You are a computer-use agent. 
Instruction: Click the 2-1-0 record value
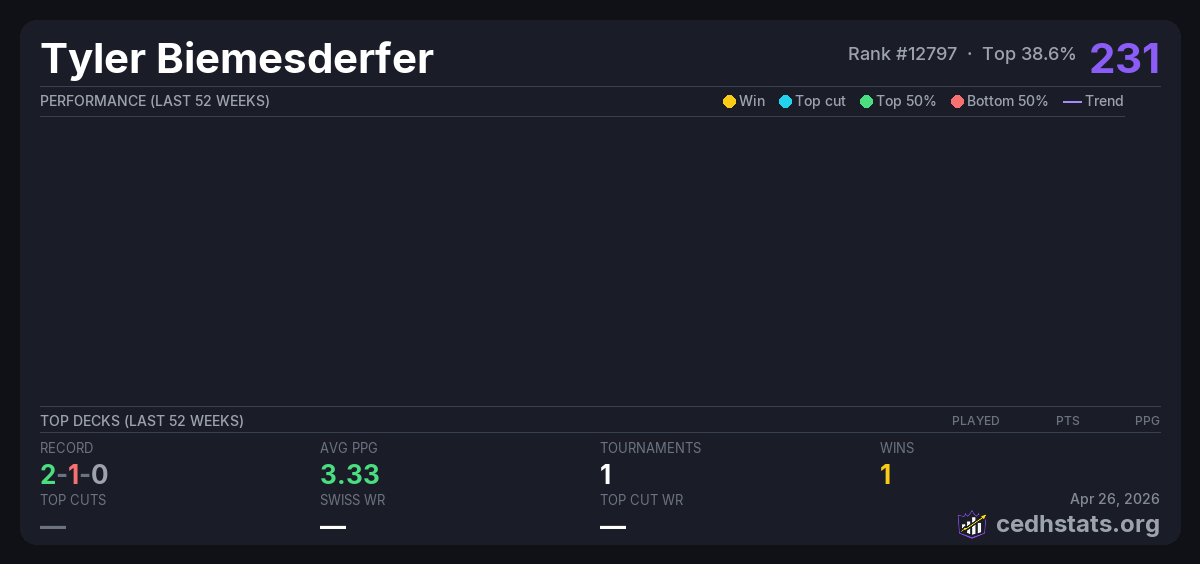74,474
